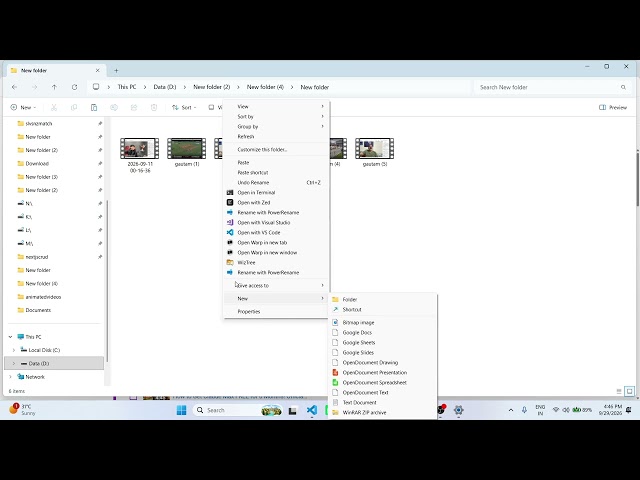Expand the Local Disk (C:) node
Image resolution: width=640 pixels, height=480 pixels.
(x=14, y=350)
